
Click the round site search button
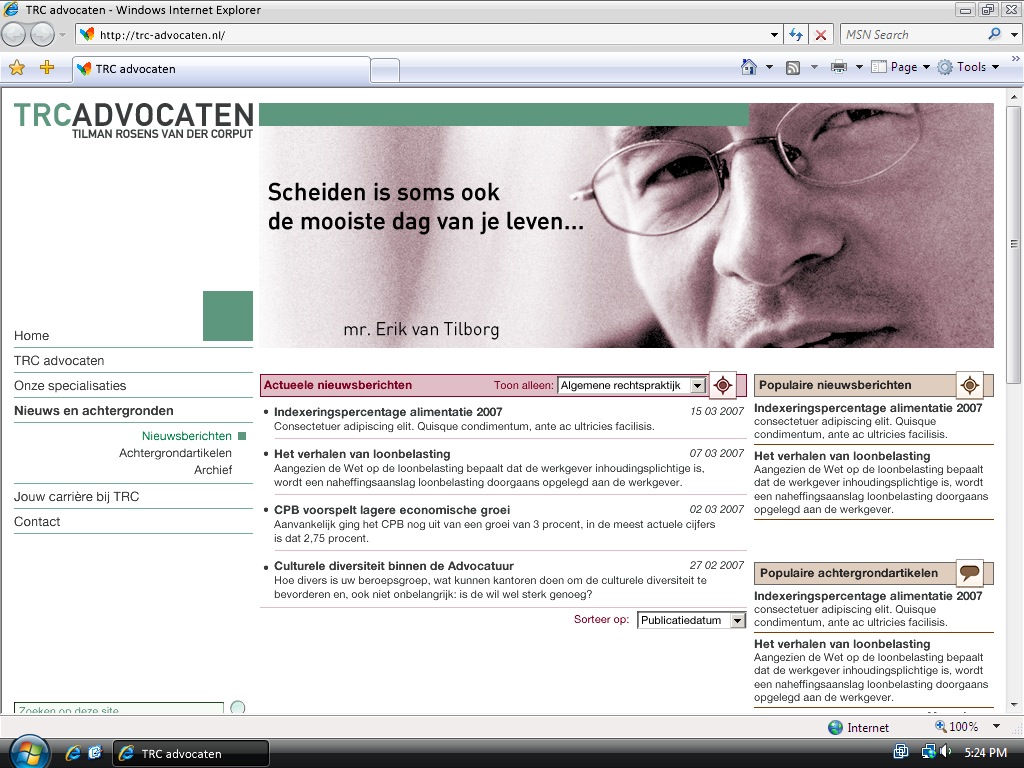(x=238, y=707)
